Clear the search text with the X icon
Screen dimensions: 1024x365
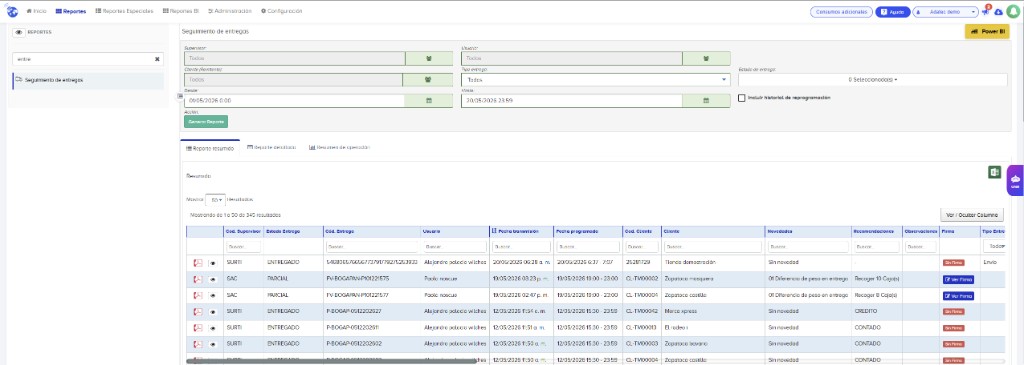point(157,59)
